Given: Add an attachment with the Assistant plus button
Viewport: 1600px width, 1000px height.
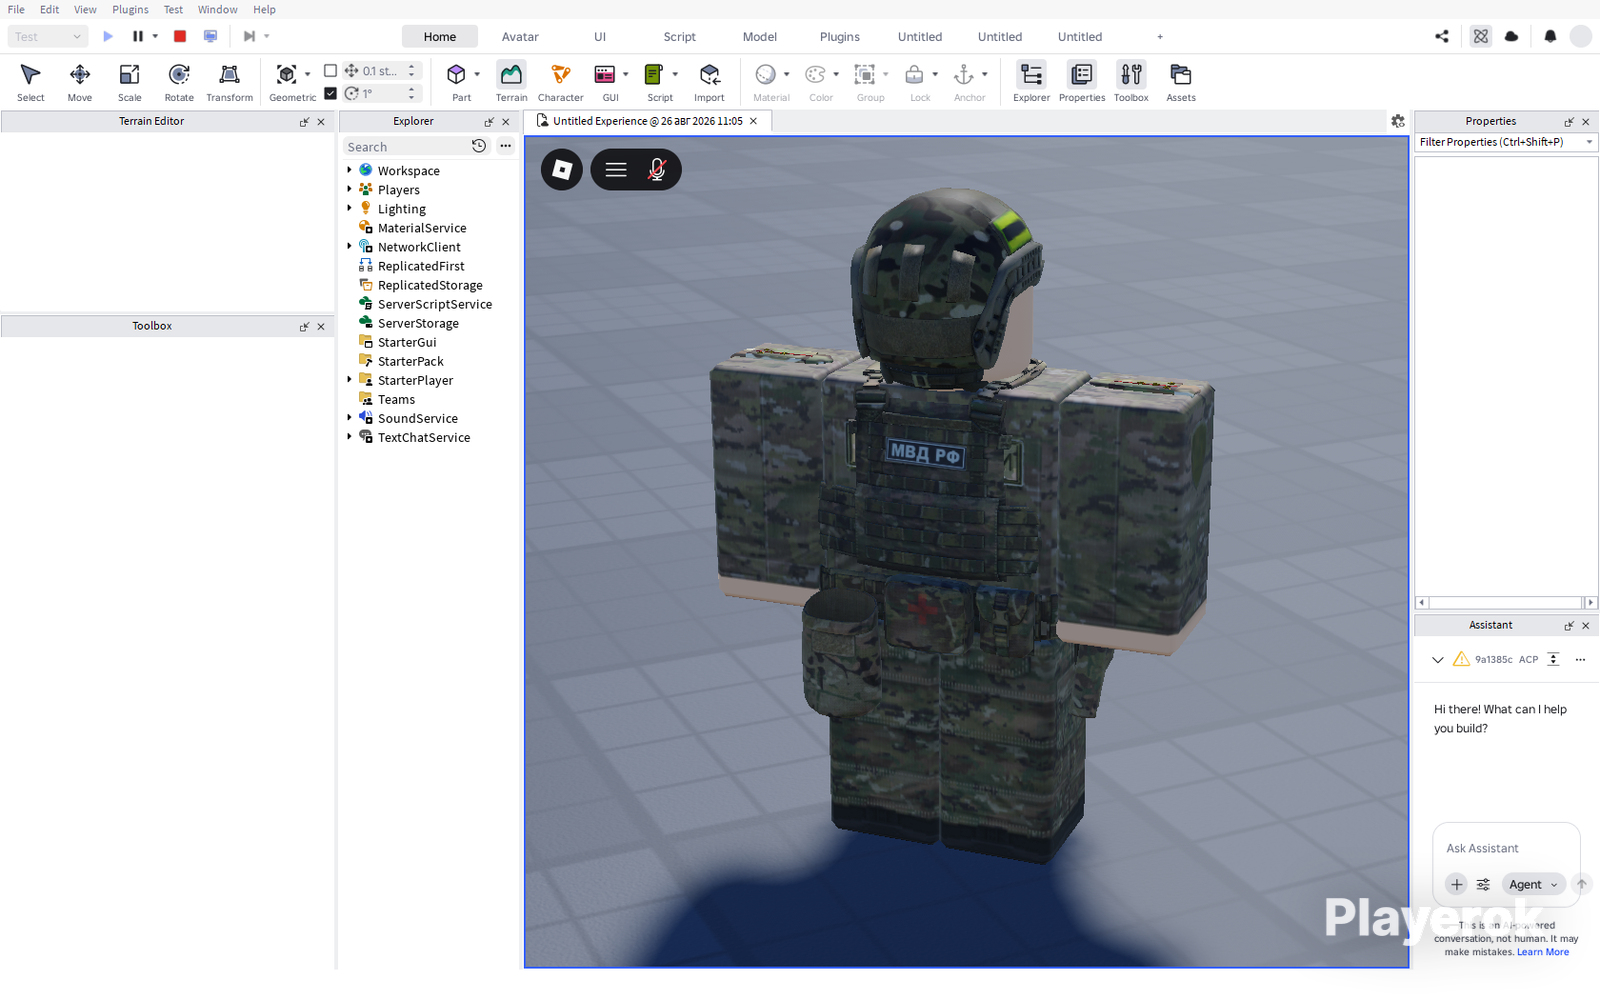Looking at the screenshot, I should (x=1457, y=884).
